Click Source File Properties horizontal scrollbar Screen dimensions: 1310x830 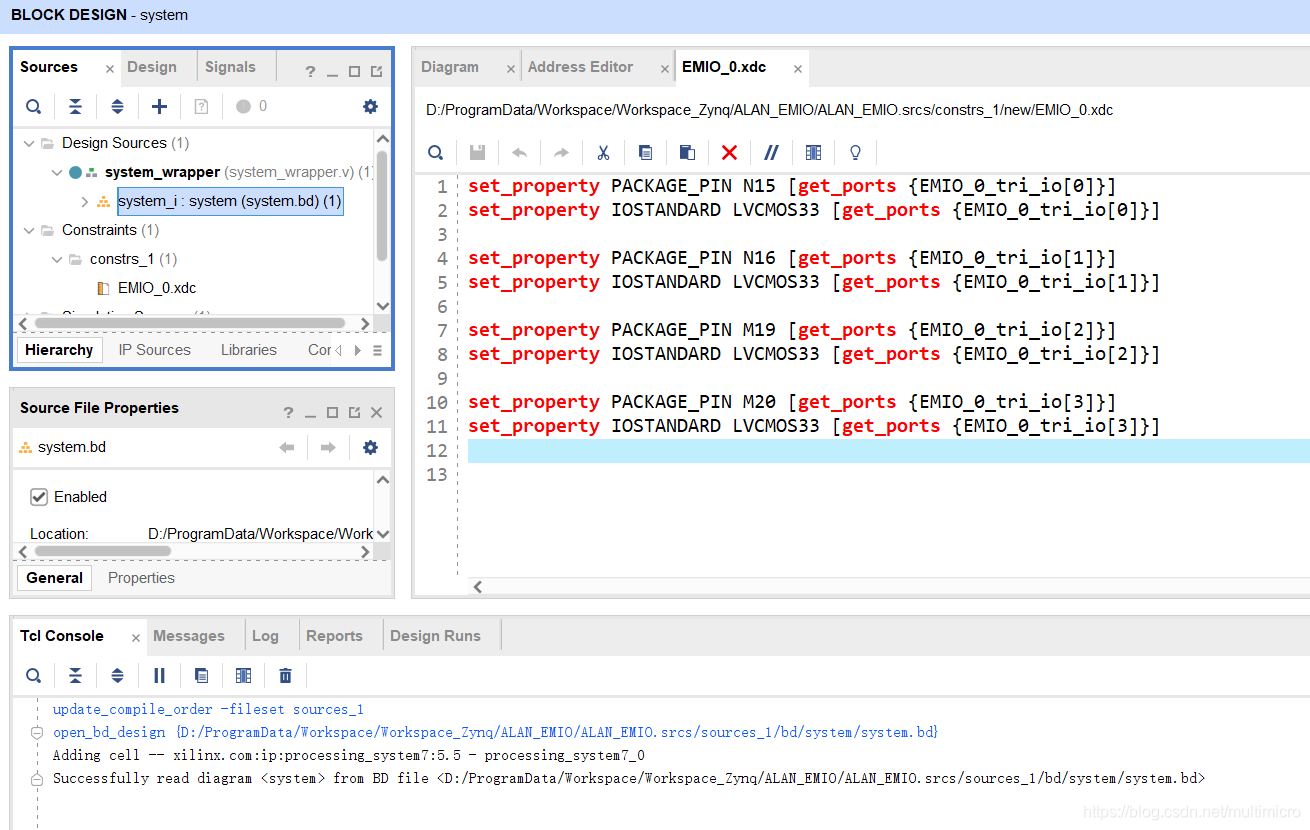pos(103,551)
